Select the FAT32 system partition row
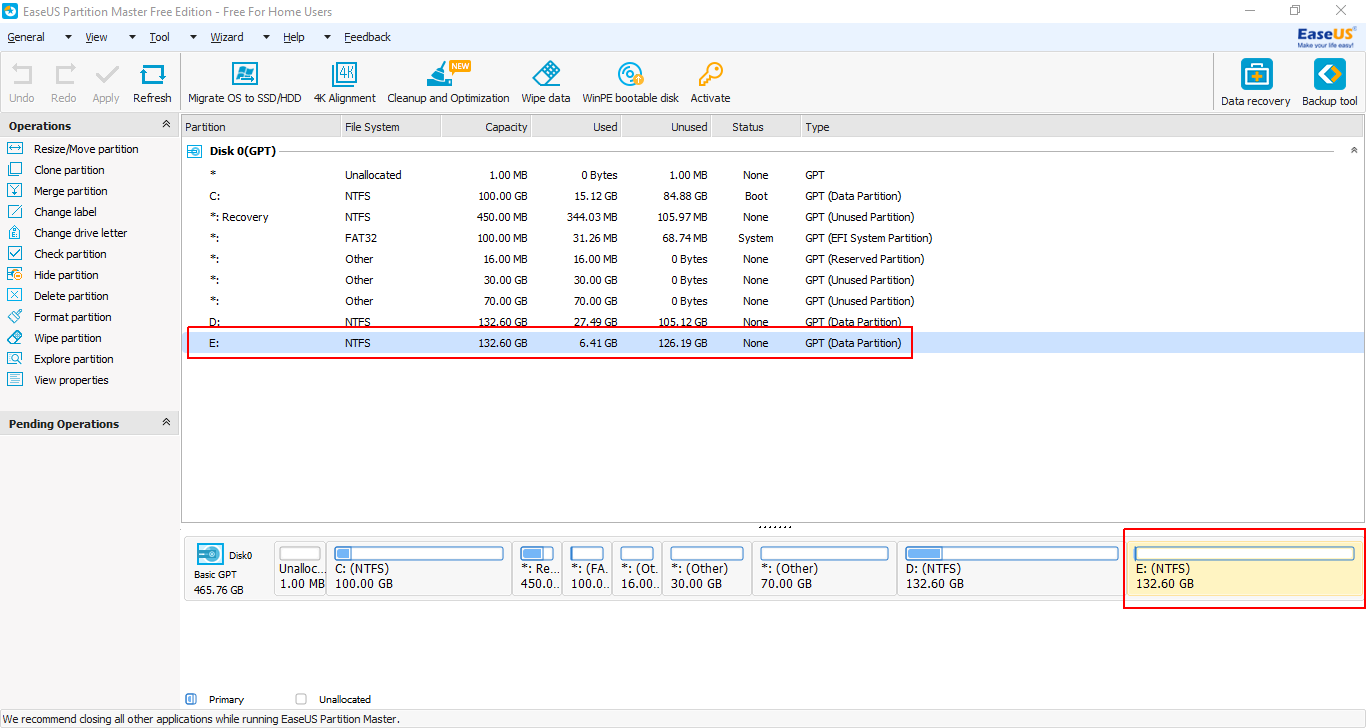The height and width of the screenshot is (728, 1366). coord(773,238)
